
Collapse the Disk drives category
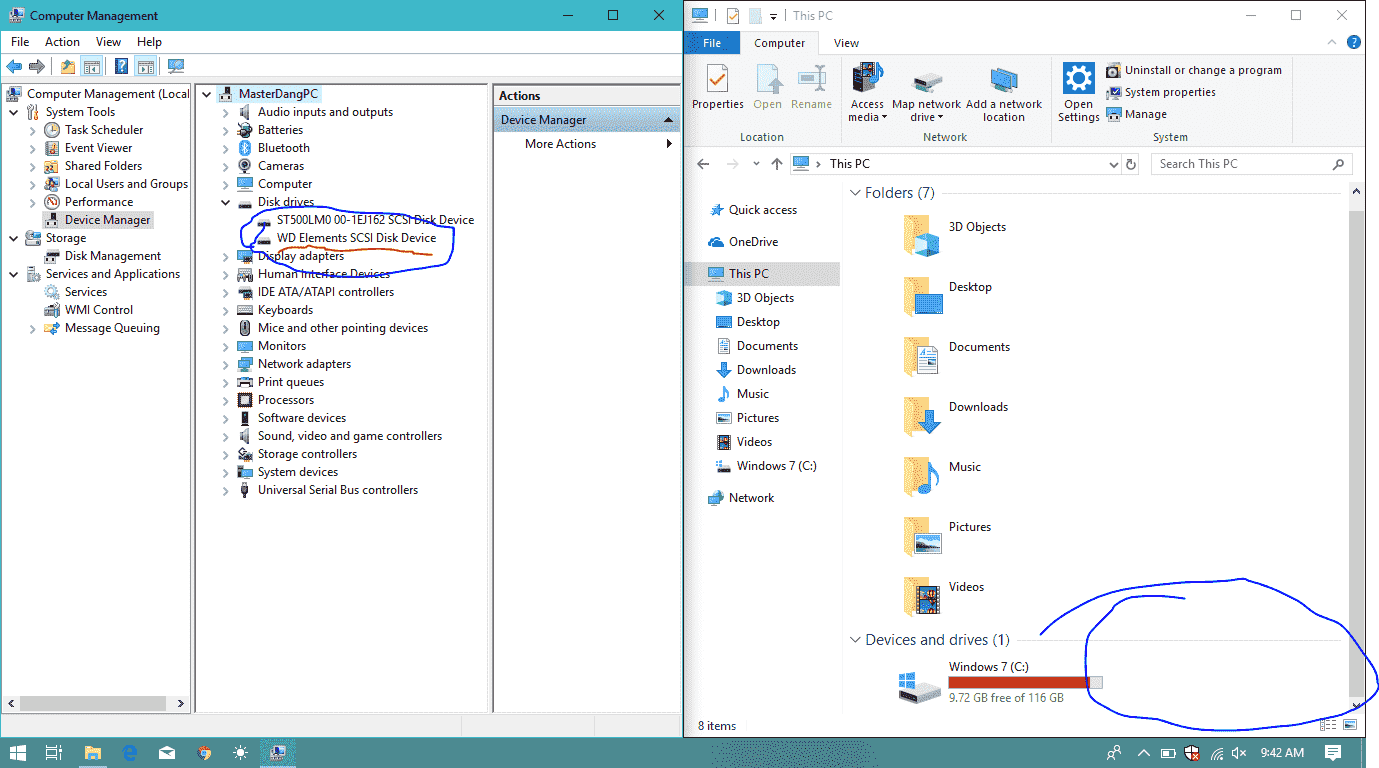pyautogui.click(x=226, y=202)
